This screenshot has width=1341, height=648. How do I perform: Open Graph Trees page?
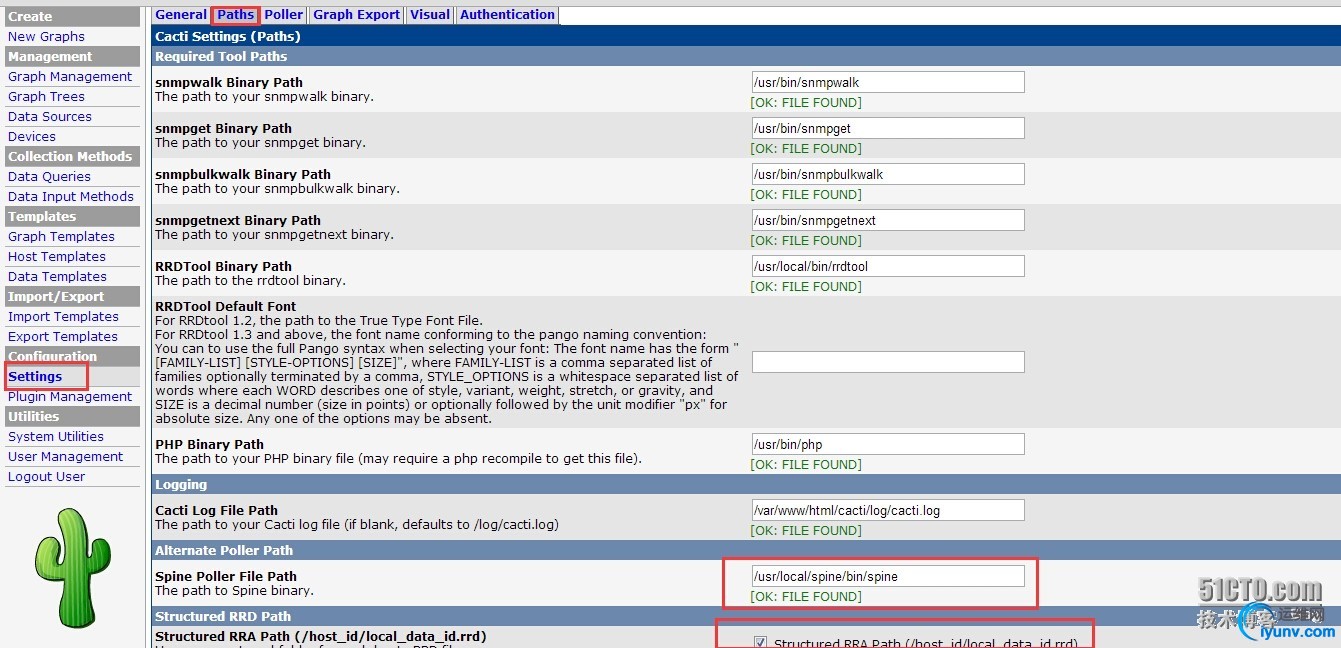tap(46, 96)
